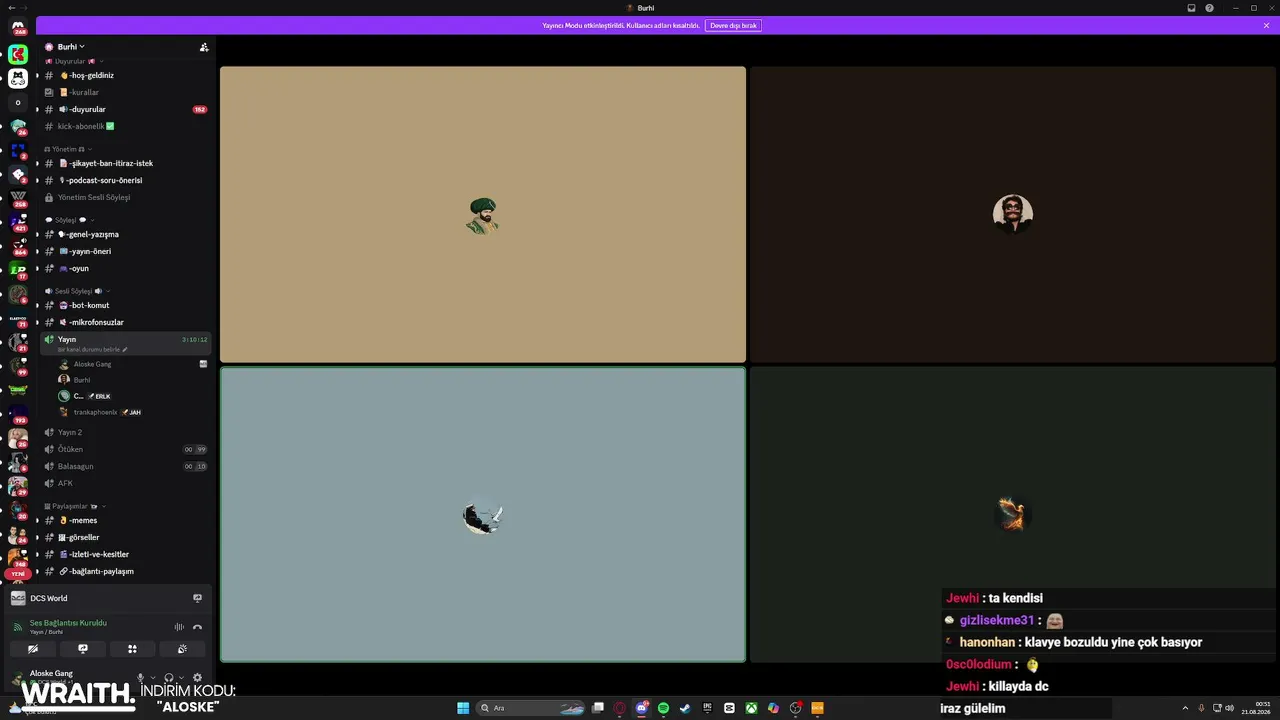Collapse the Yönetim channel category

click(68, 149)
